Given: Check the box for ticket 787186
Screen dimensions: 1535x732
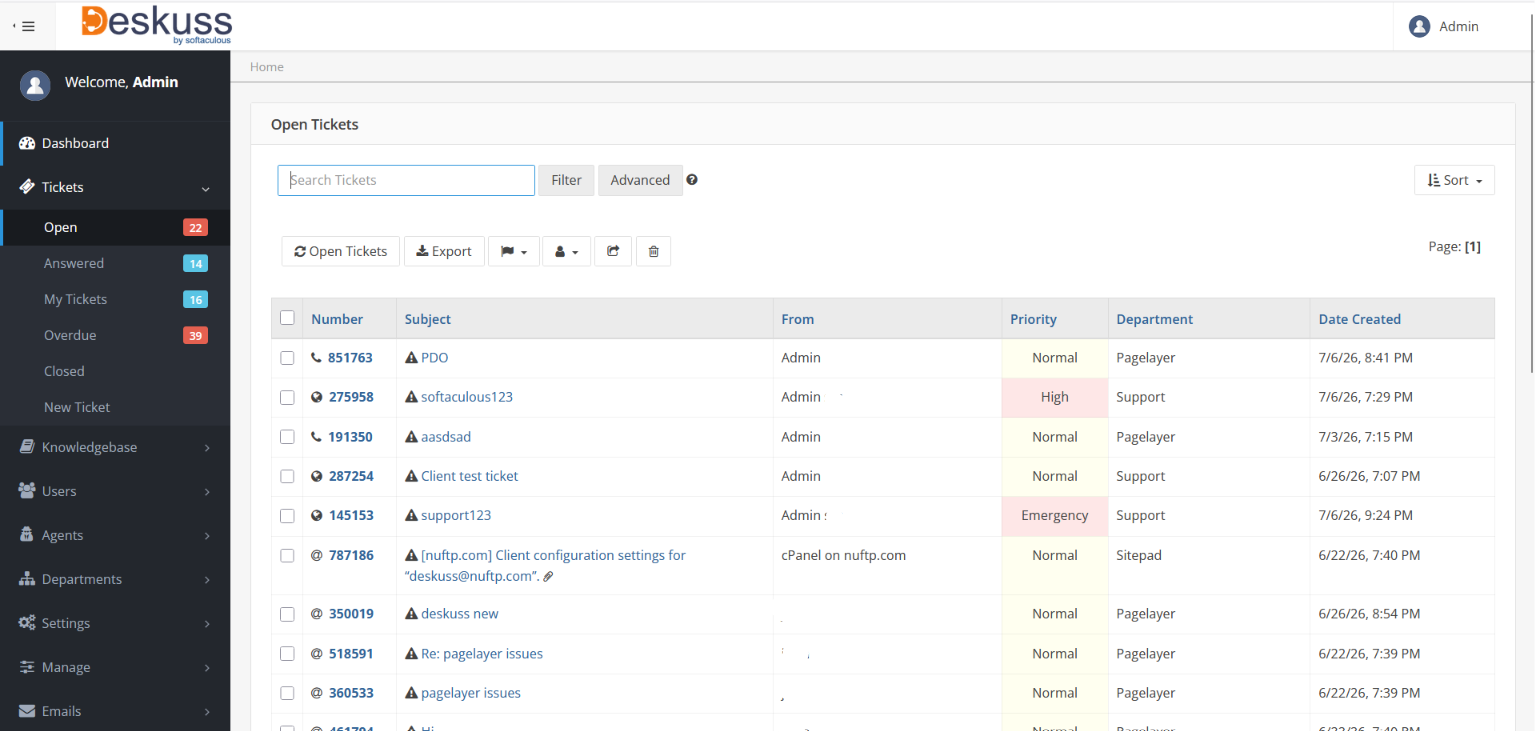Looking at the screenshot, I should 287,555.
